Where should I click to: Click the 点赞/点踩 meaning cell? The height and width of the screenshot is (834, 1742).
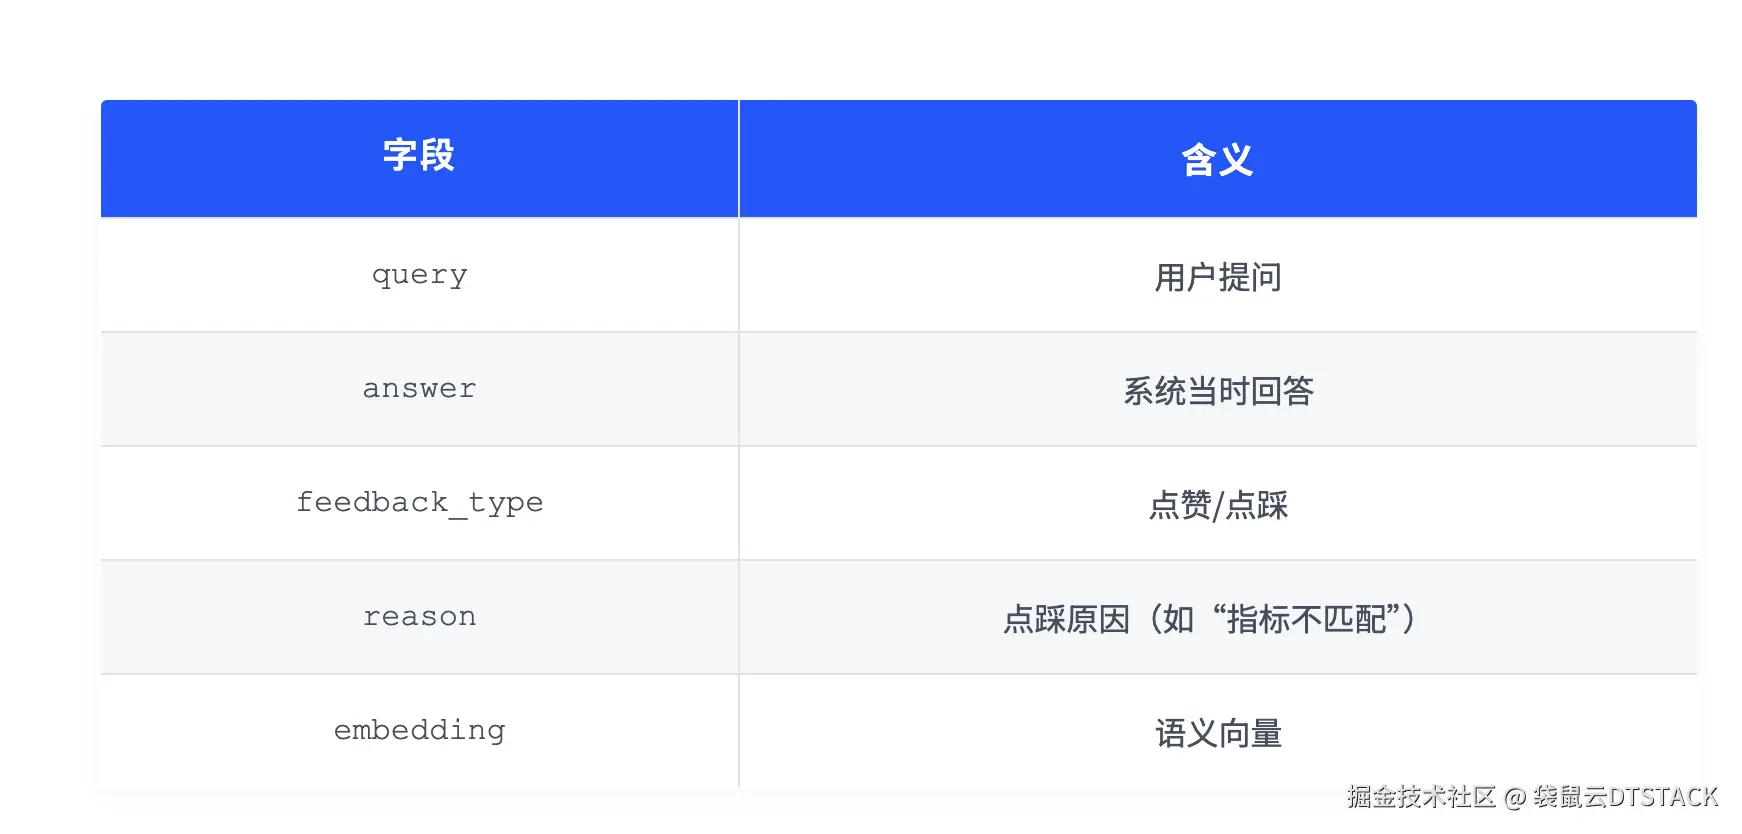pos(1218,503)
